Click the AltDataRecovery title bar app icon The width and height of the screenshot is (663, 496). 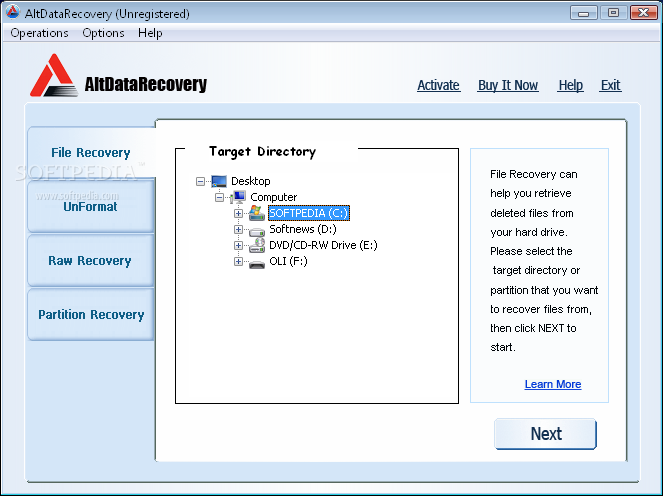pyautogui.click(x=12, y=12)
